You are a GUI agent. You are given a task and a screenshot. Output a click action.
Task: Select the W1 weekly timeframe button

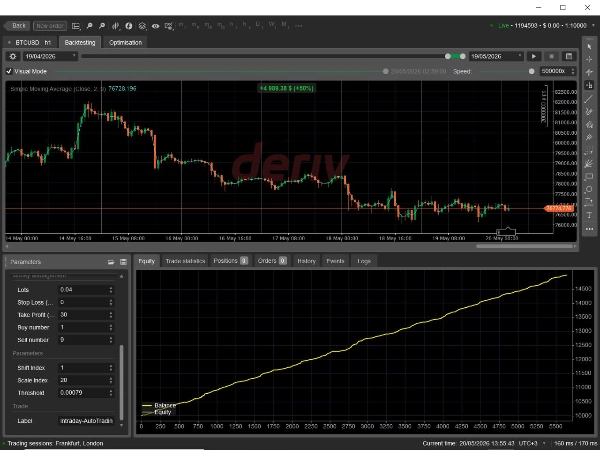(x=272, y=24)
